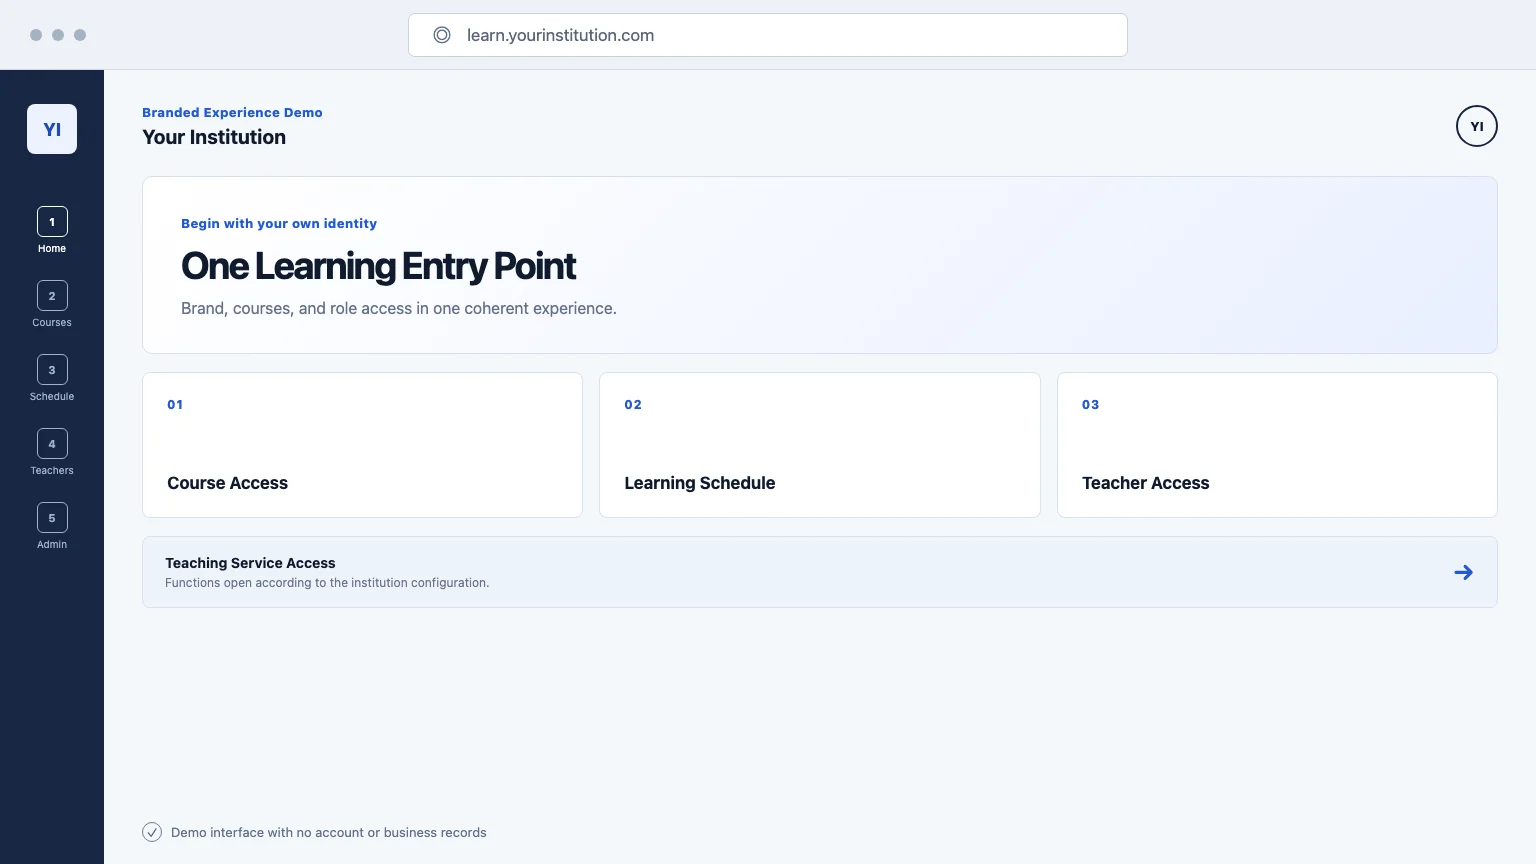Open the Course Access card
This screenshot has width=1536, height=864.
click(x=362, y=445)
